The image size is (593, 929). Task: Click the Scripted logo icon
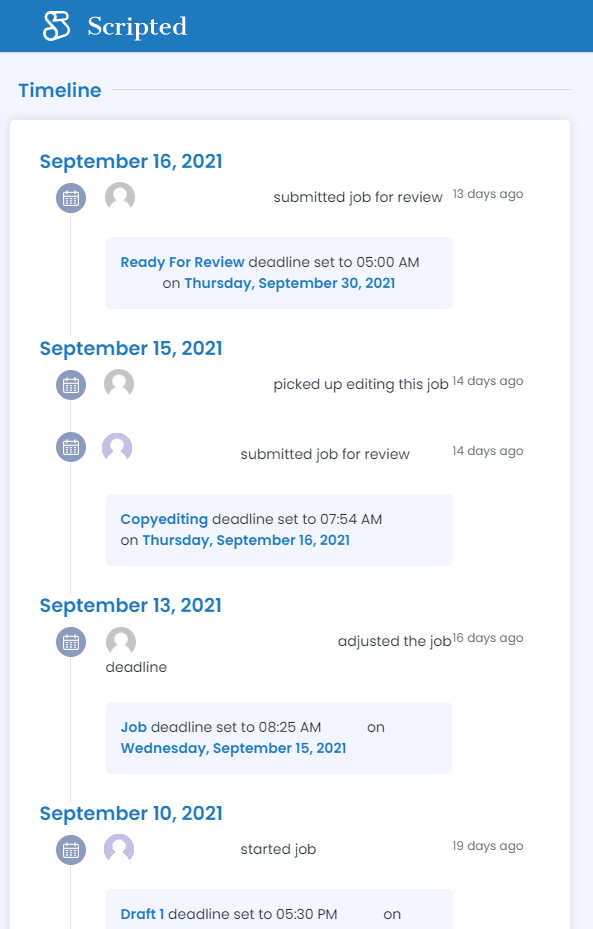point(56,26)
